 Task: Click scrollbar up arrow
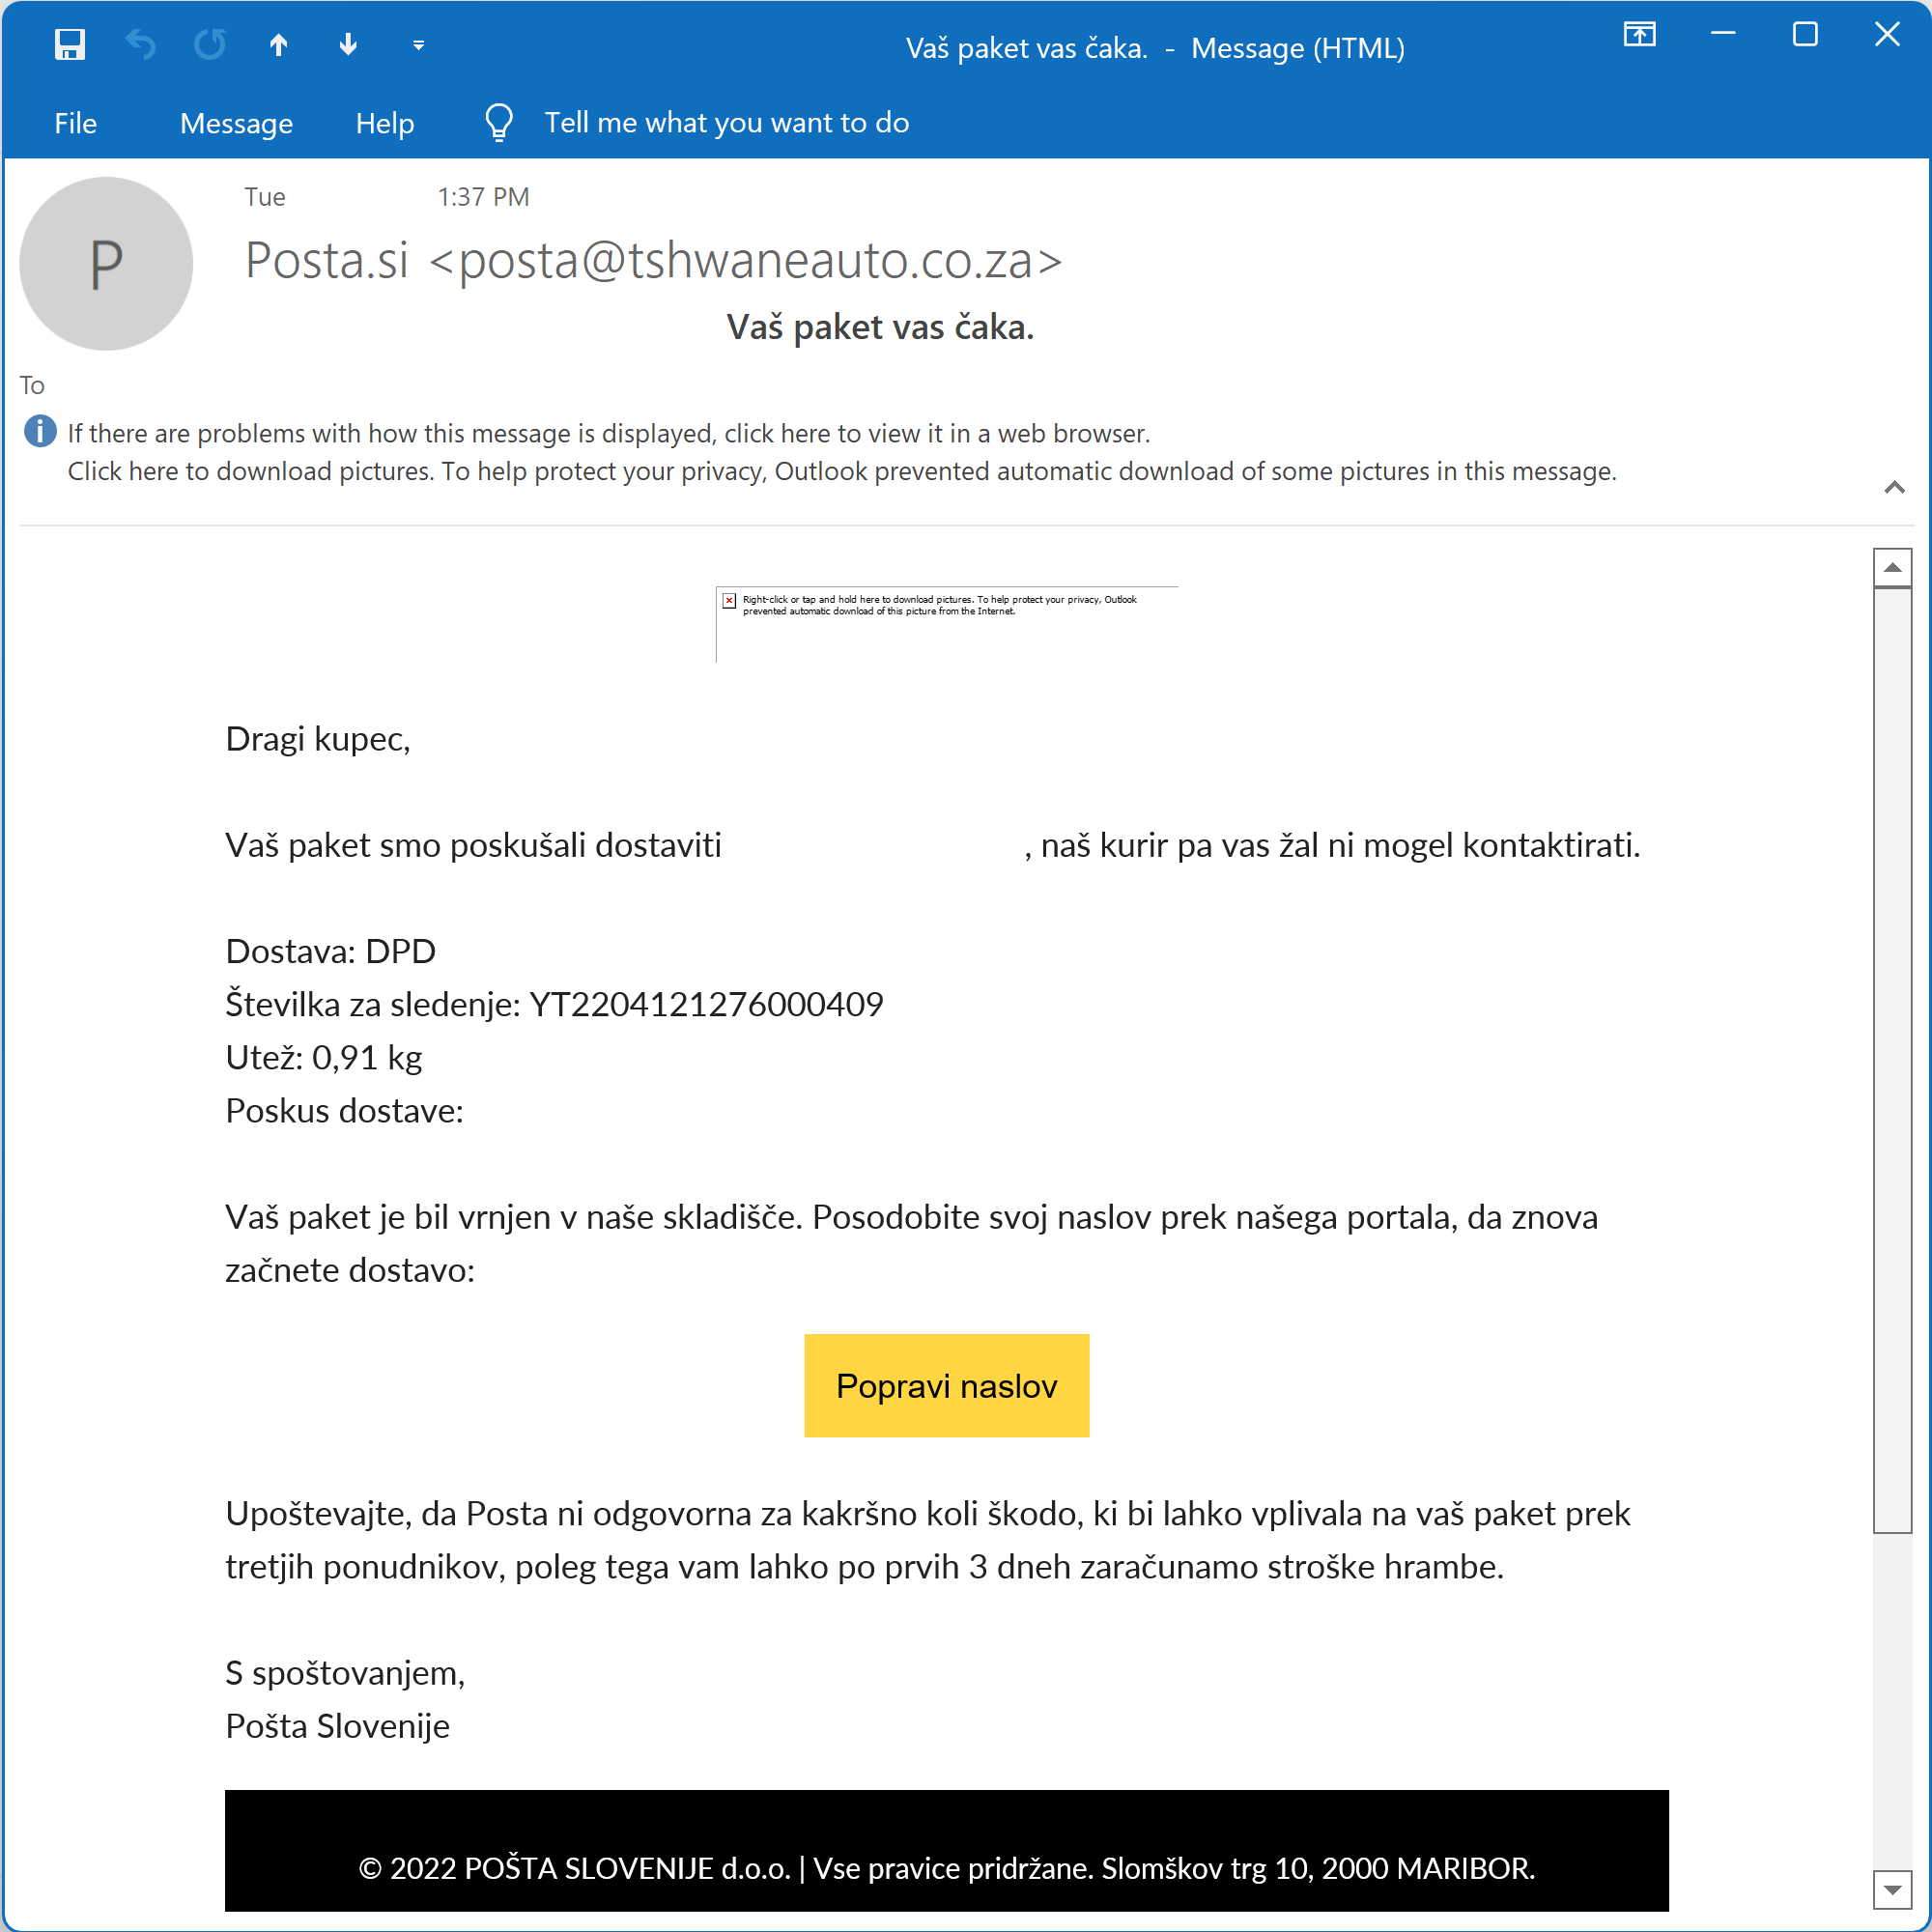1893,568
